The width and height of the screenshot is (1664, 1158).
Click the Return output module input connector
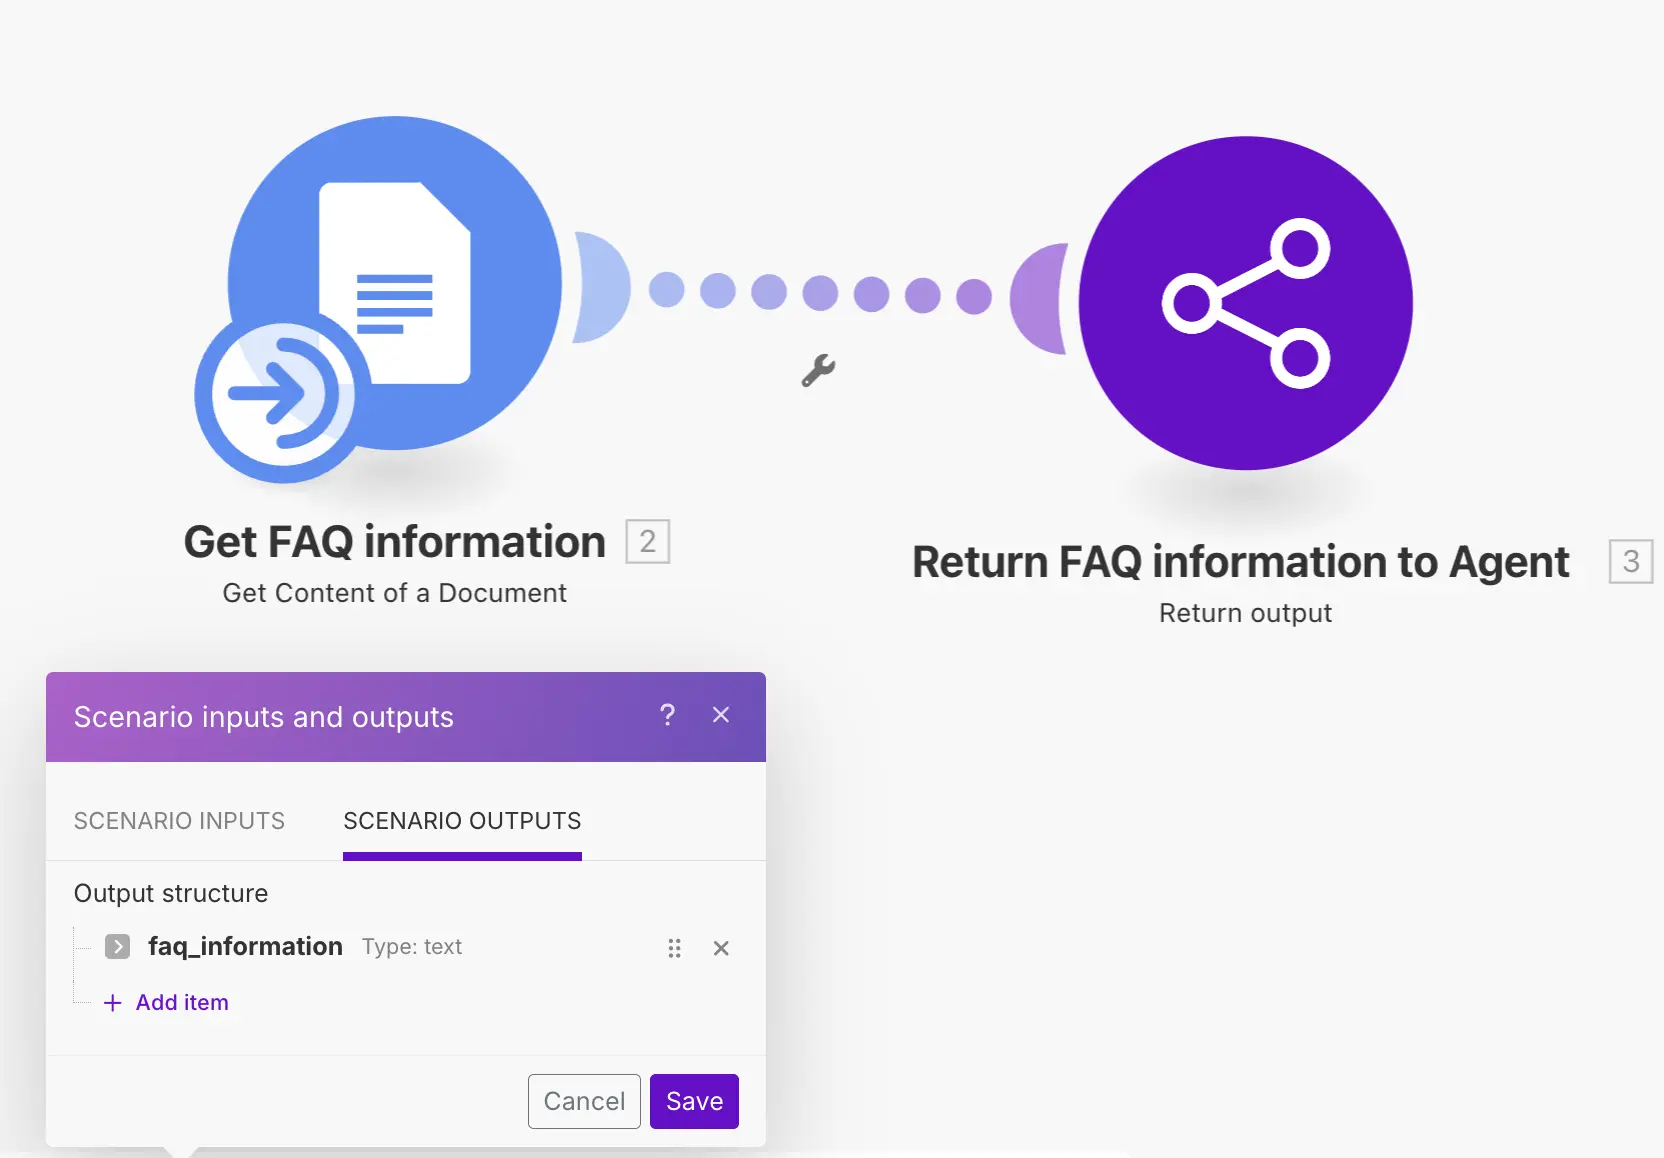tap(1040, 299)
